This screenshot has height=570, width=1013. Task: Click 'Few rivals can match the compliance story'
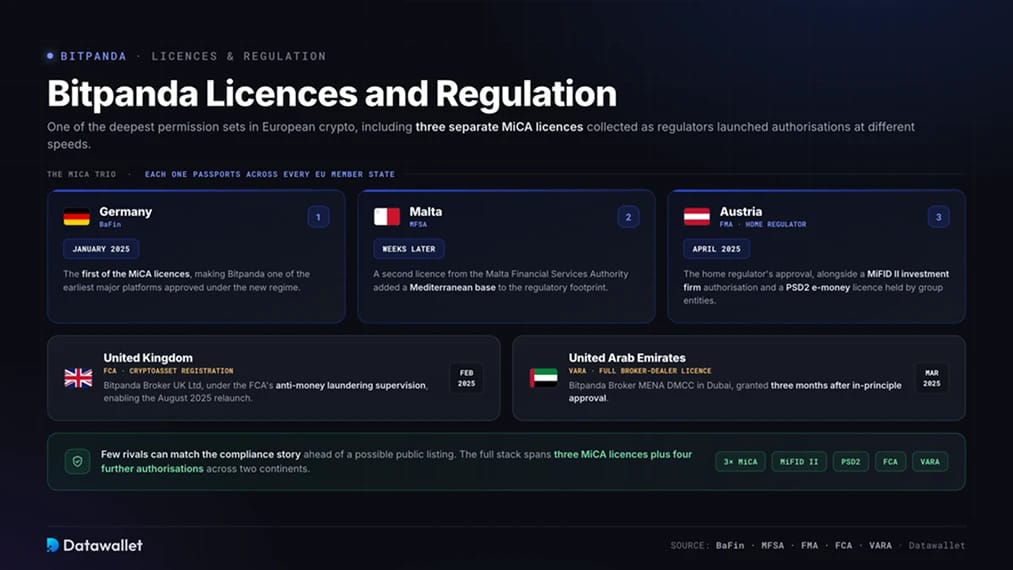(x=200, y=454)
